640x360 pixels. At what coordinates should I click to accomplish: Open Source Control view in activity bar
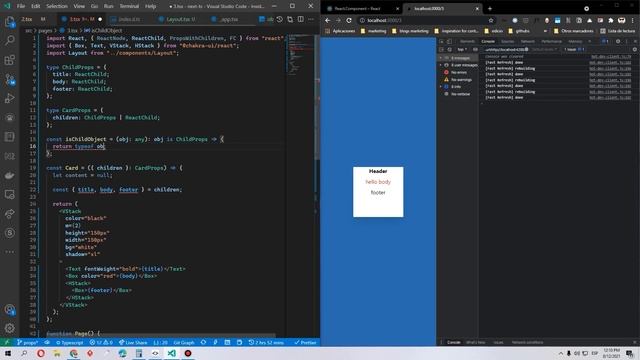pyautogui.click(x=9, y=79)
